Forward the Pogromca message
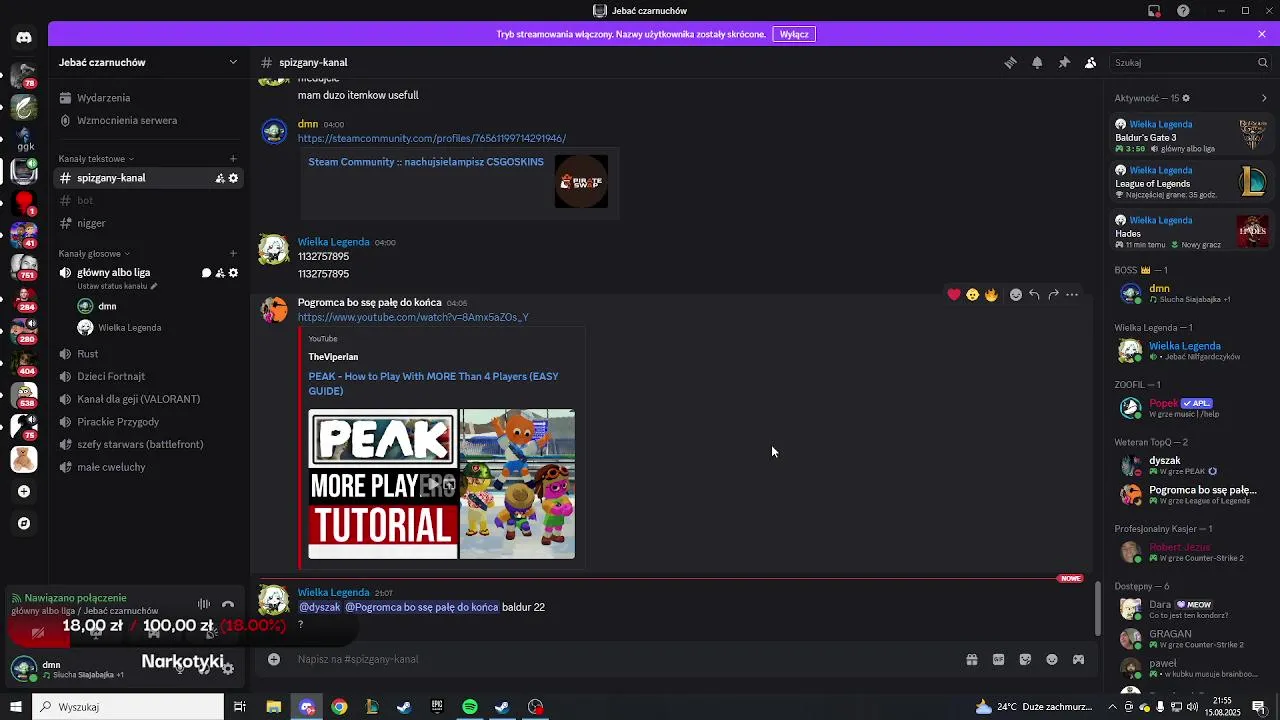This screenshot has height=720, width=1280. click(1053, 295)
